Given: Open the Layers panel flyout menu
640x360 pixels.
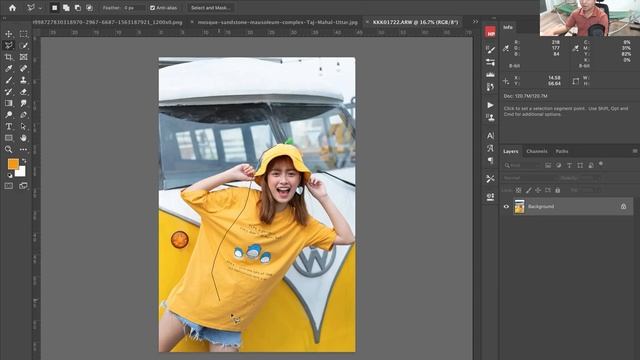Looking at the screenshot, I should (635, 151).
